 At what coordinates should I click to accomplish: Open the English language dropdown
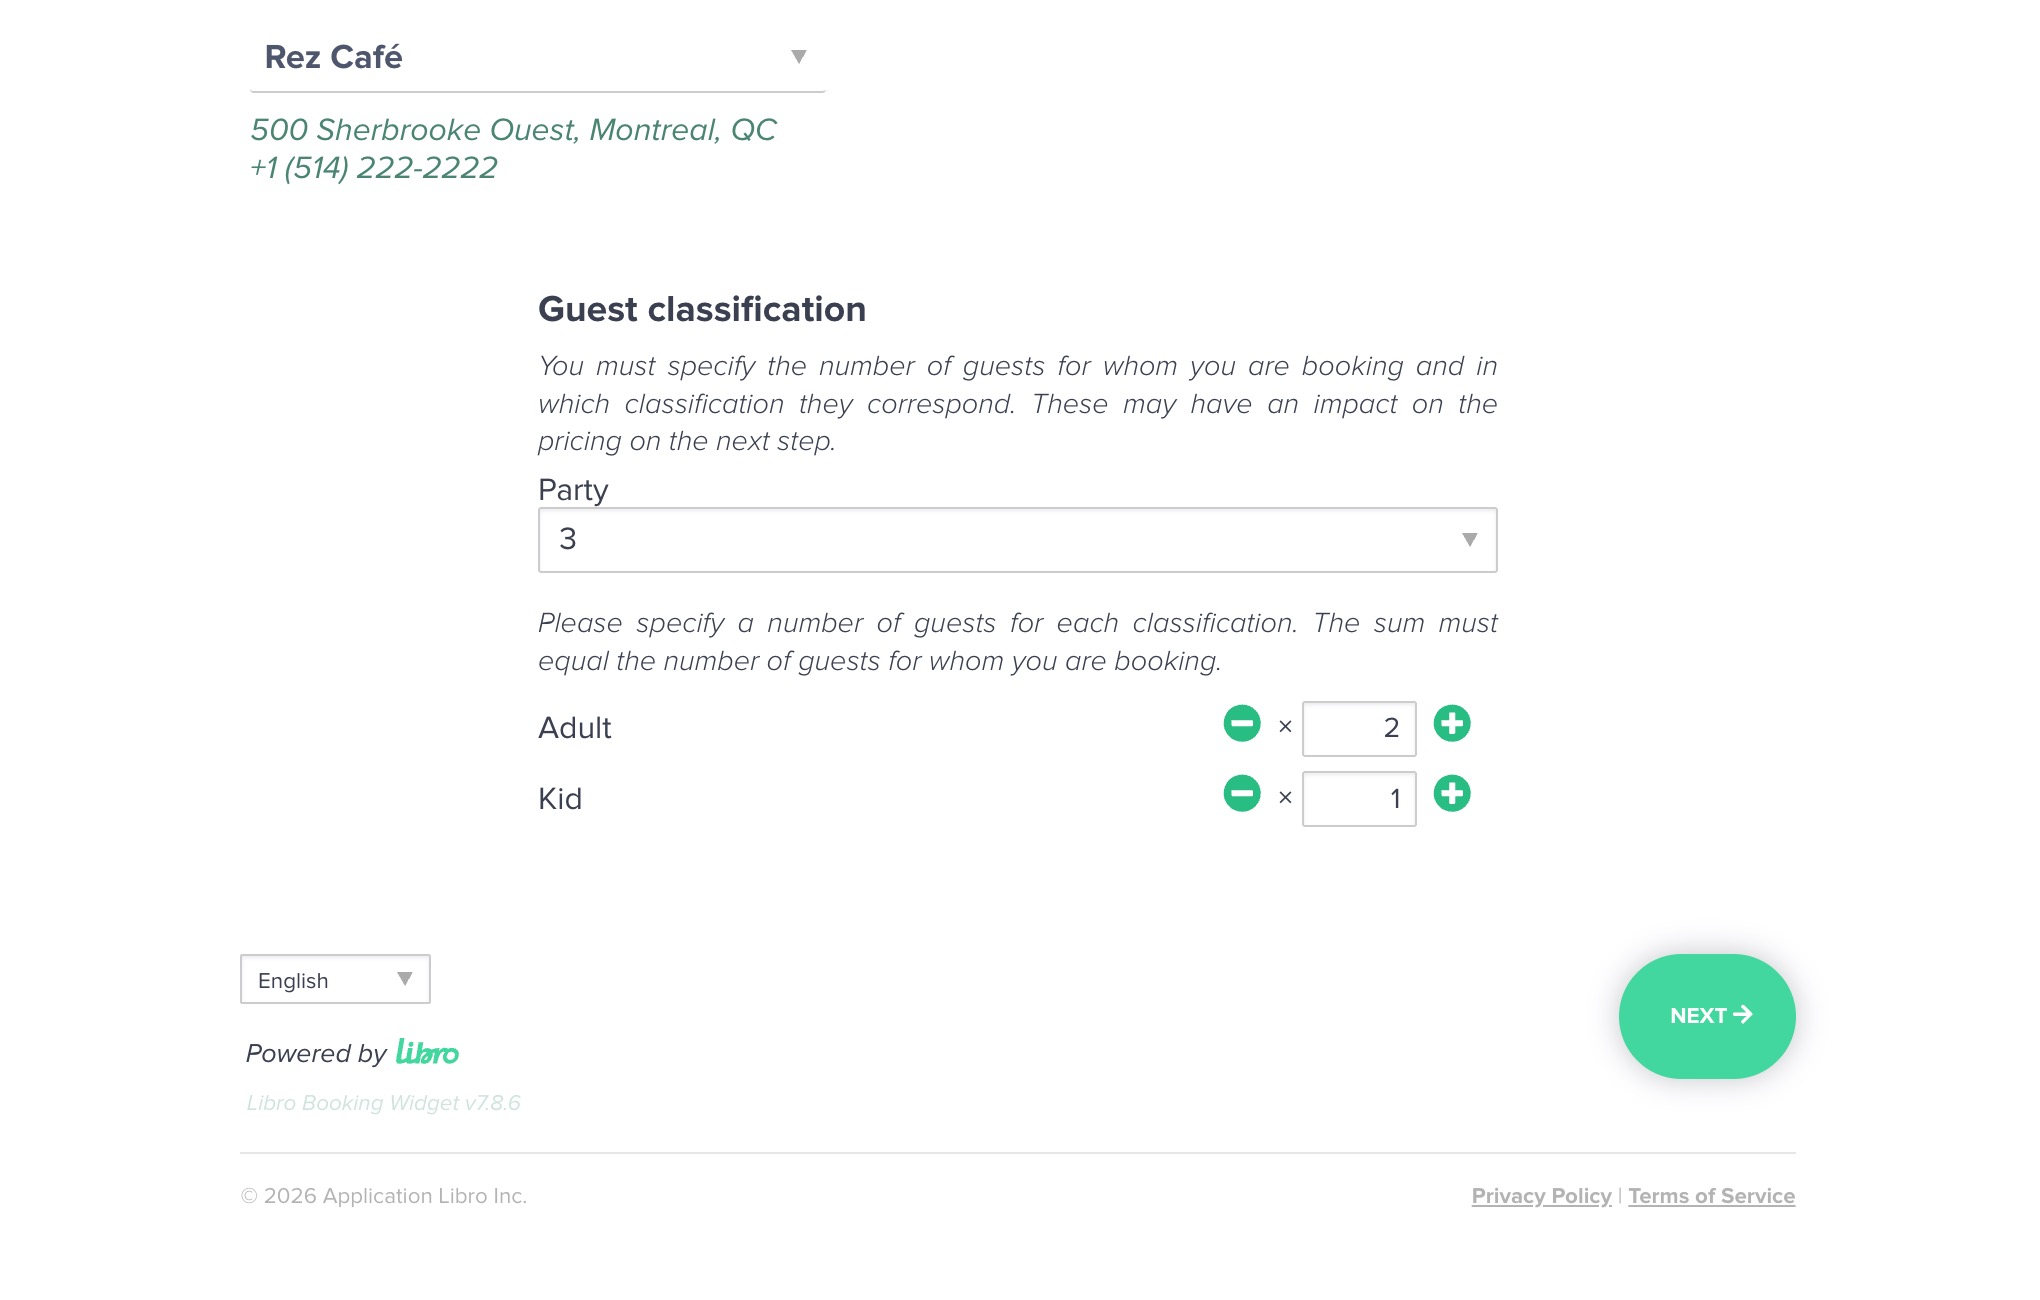click(334, 980)
